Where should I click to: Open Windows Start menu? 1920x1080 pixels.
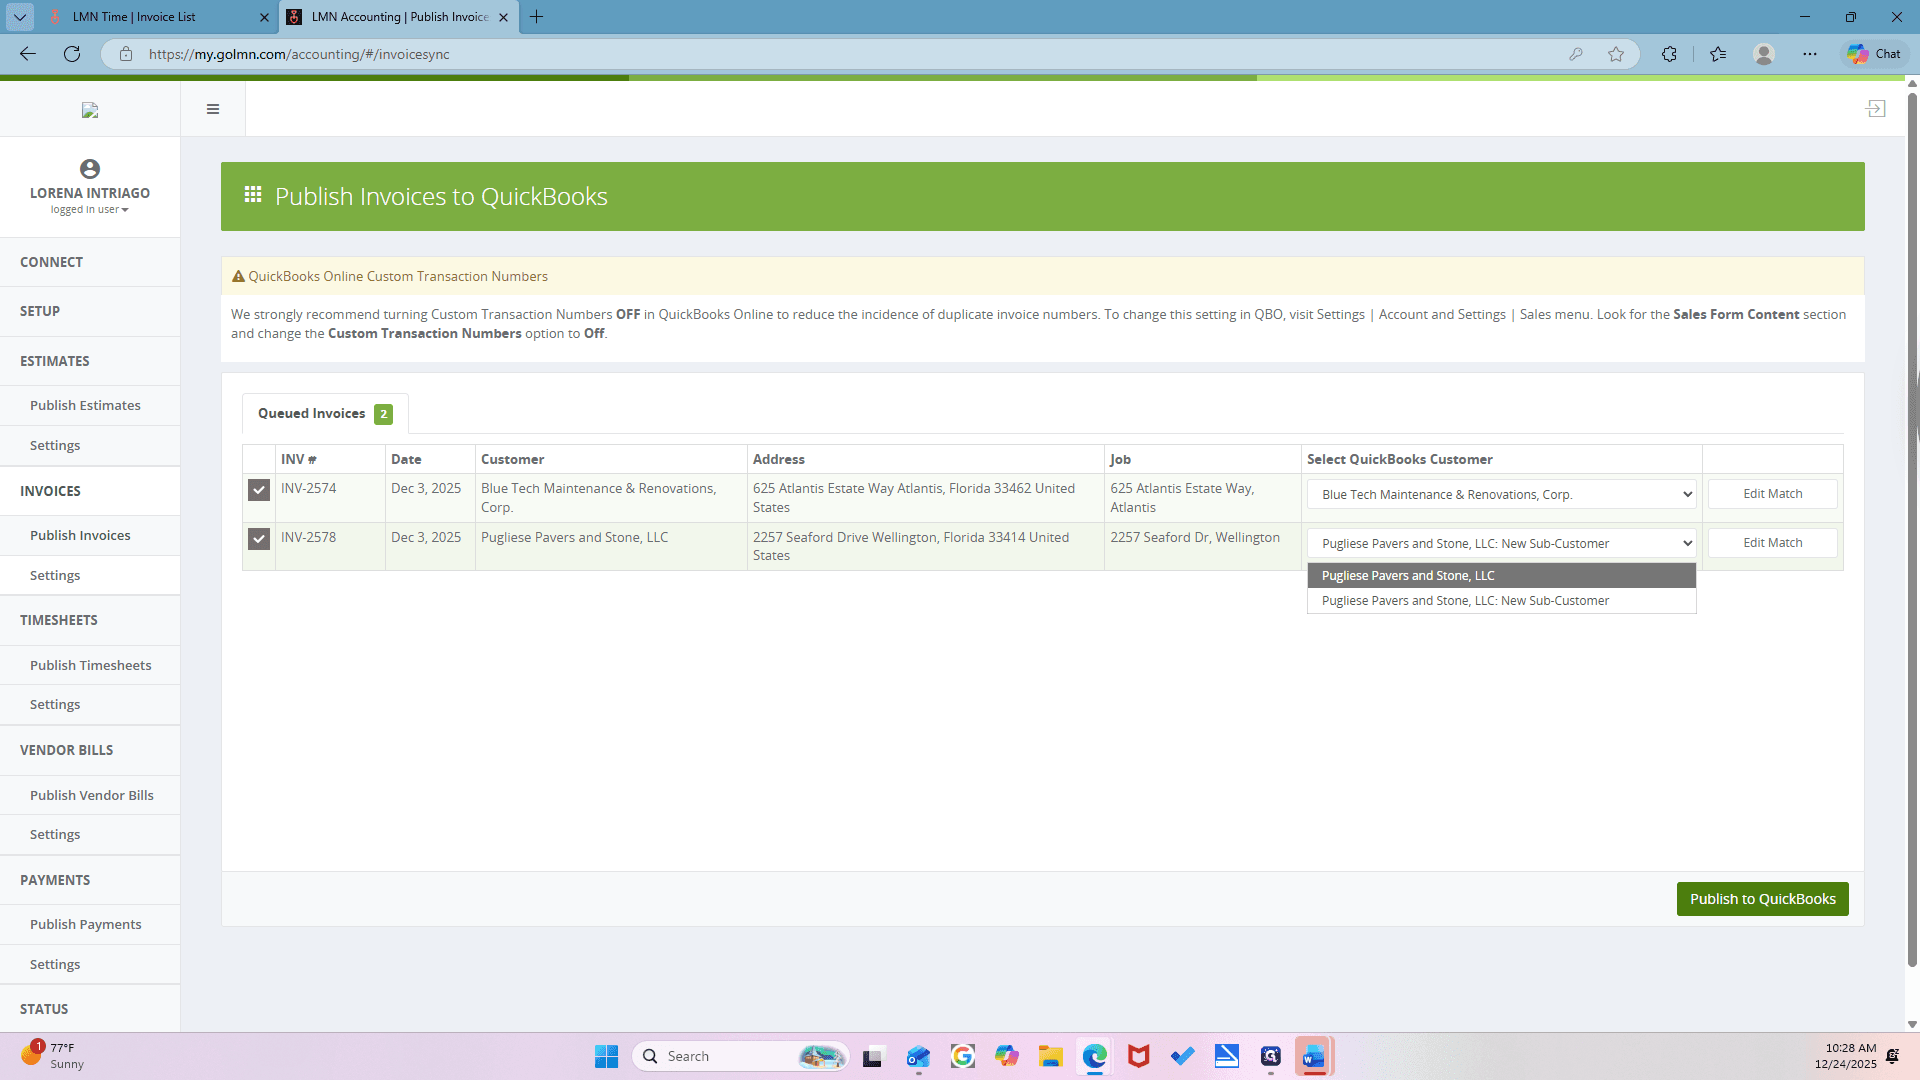pos(606,1056)
